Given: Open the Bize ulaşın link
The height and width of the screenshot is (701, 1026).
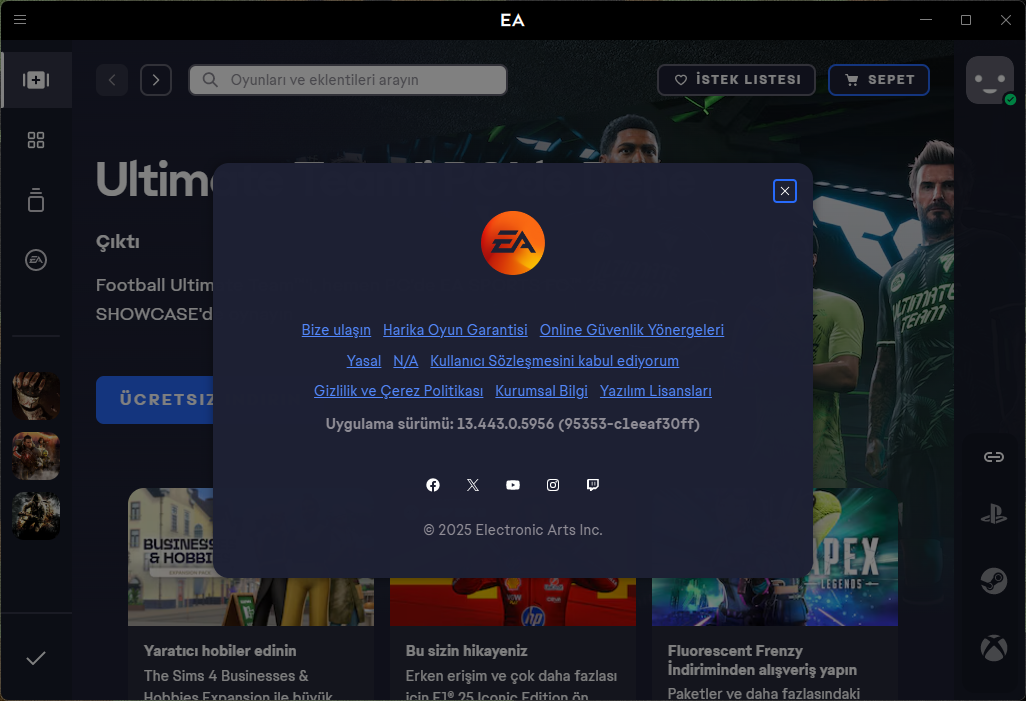Looking at the screenshot, I should click(x=336, y=330).
